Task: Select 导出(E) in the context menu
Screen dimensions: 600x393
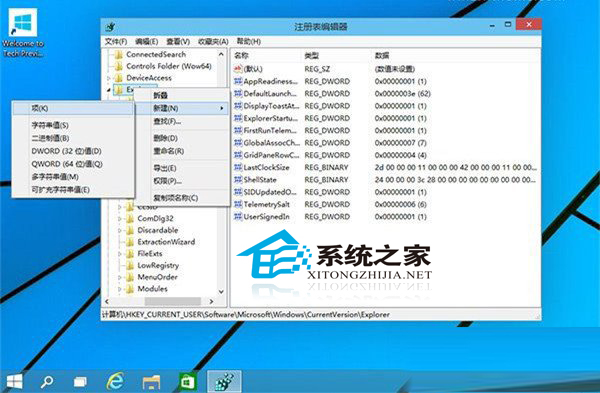Action: tap(181, 168)
